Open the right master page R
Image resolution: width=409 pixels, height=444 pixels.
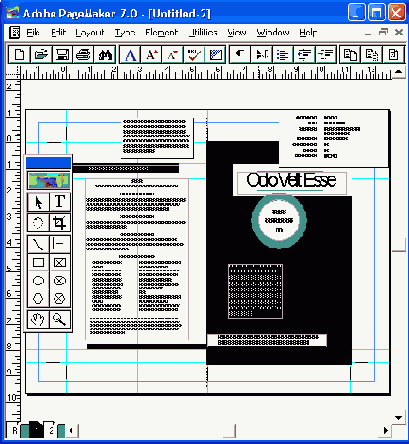coord(14,430)
